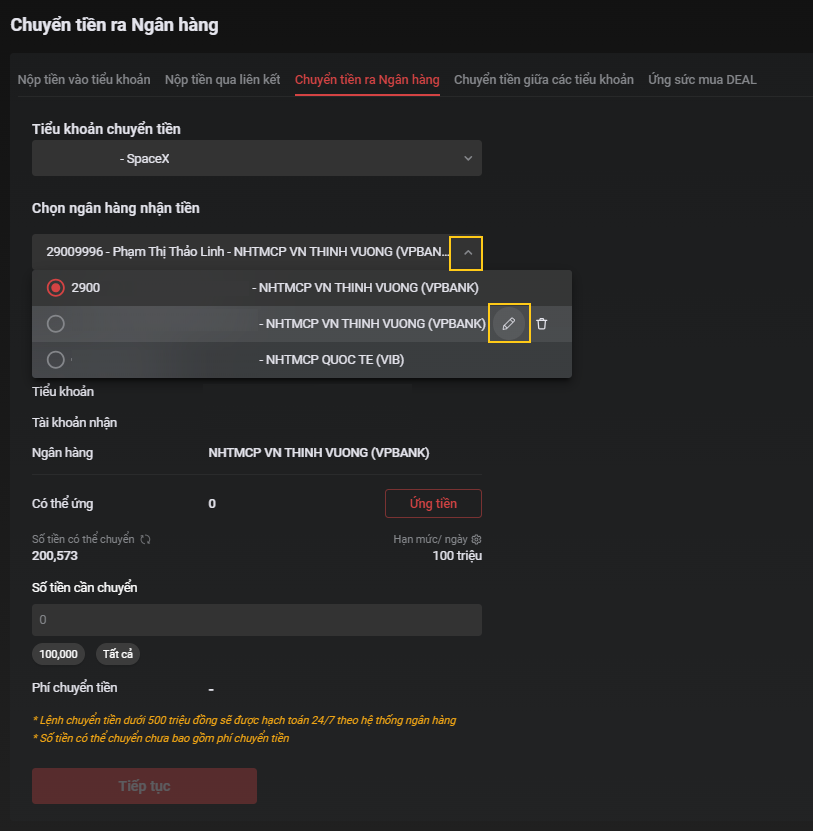Select the Chuyển tiền ra Ngân hàng tab

367,80
